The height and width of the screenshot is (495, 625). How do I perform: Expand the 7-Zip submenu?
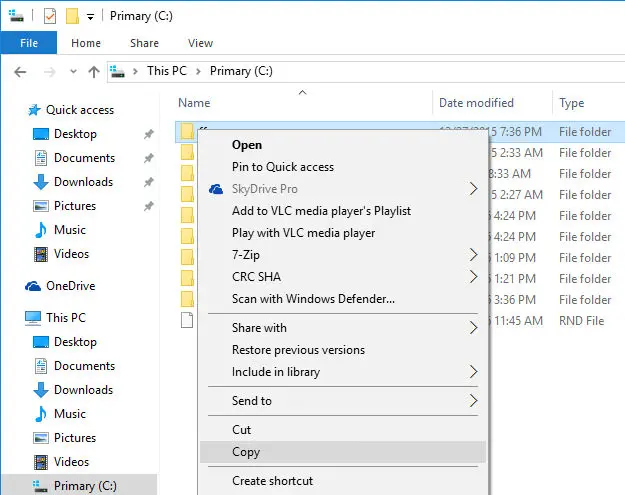pyautogui.click(x=342, y=255)
